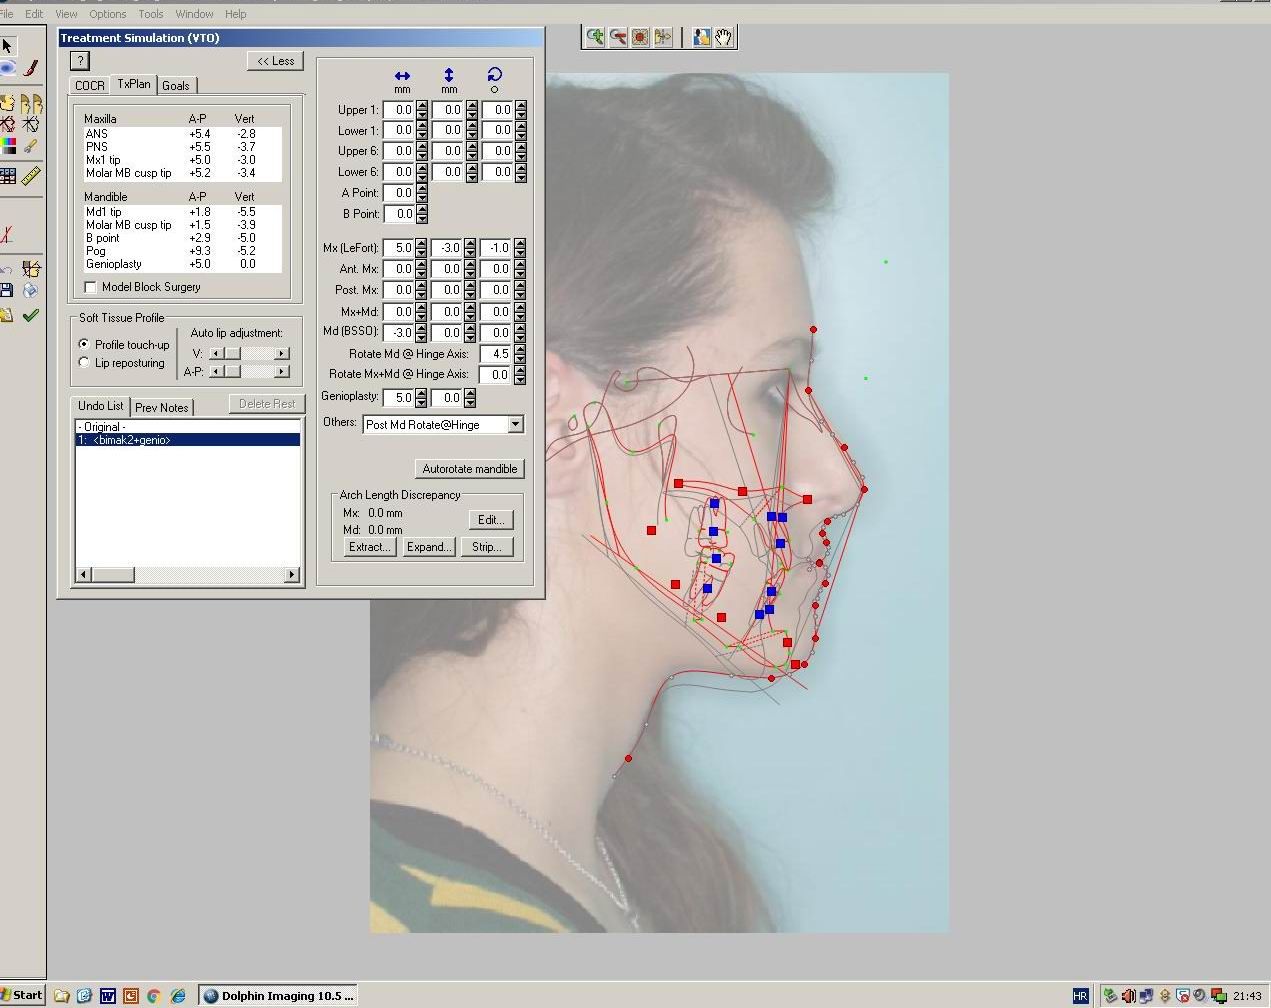Image resolution: width=1271 pixels, height=1008 pixels.
Task: Open the color spectrum palette icon
Action: pyautogui.click(x=8, y=146)
